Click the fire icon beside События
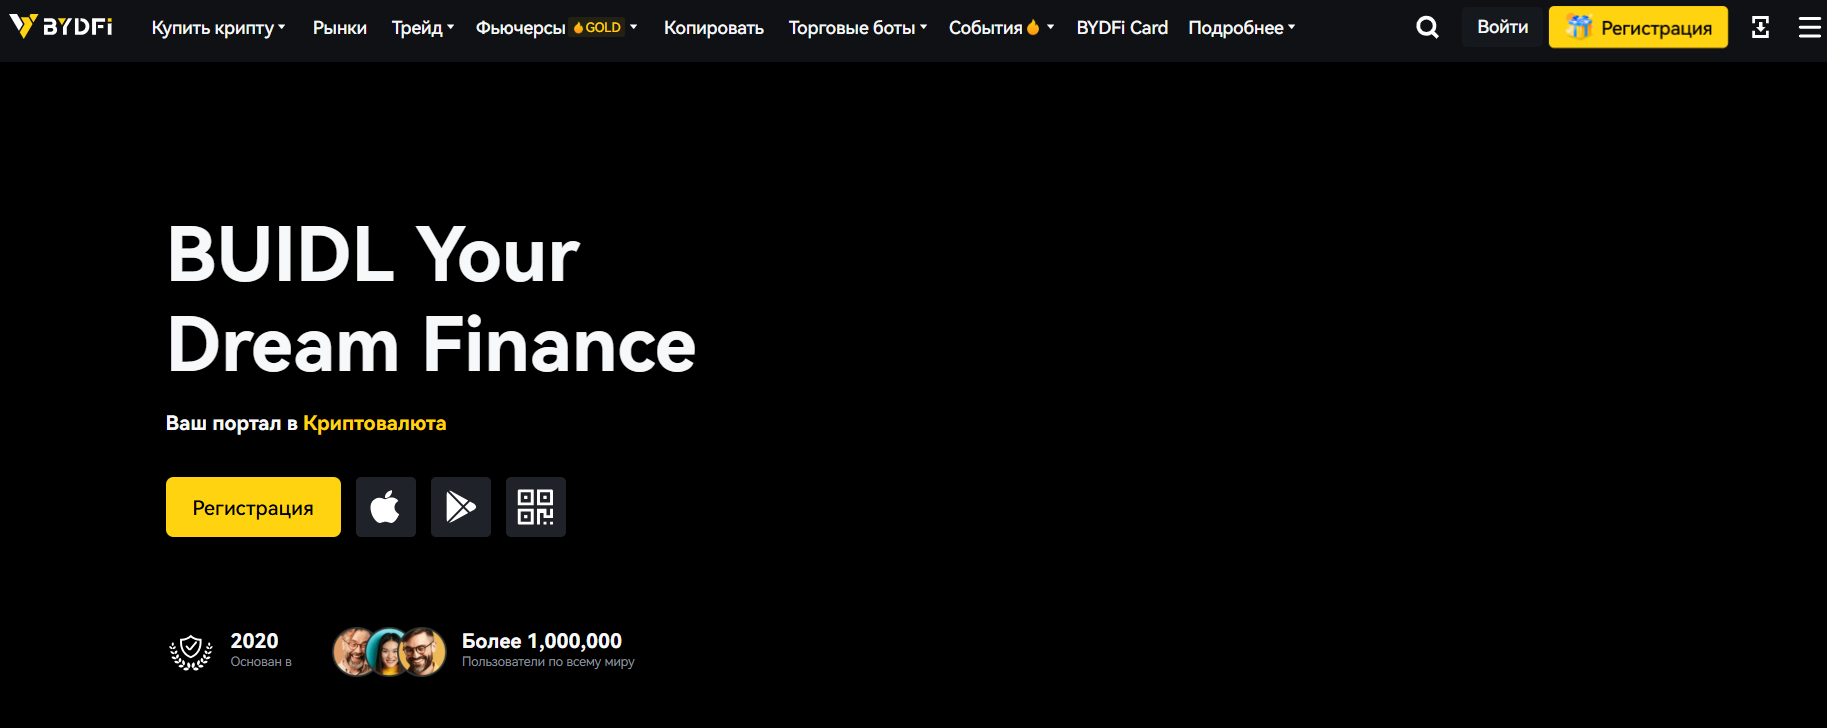 [1033, 27]
